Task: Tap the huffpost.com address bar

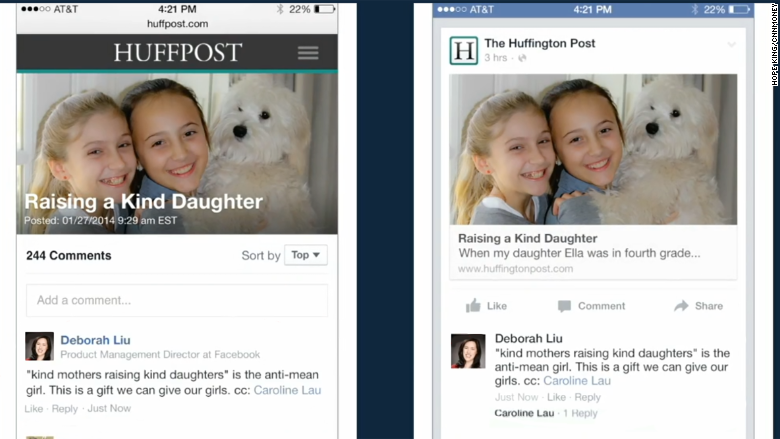Action: pyautogui.click(x=177, y=24)
